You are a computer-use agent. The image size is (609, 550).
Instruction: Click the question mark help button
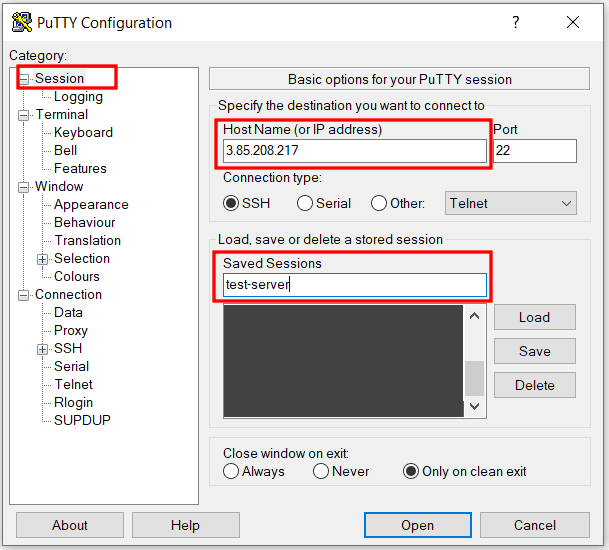pos(515,22)
